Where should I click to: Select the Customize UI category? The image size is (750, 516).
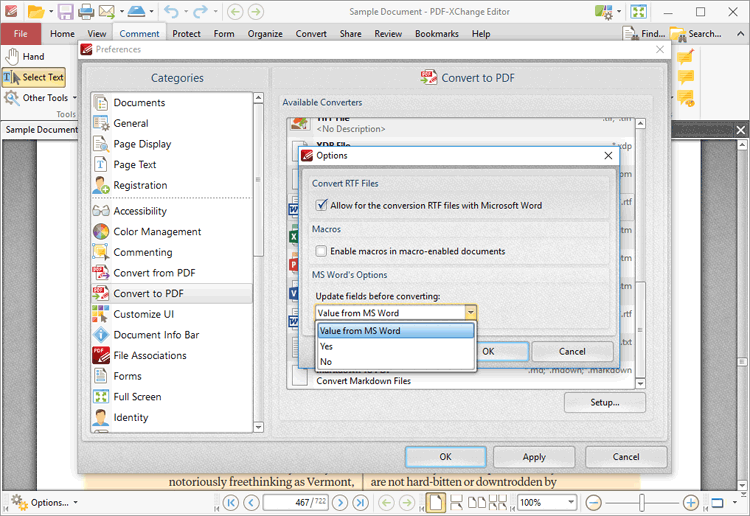tap(171, 314)
